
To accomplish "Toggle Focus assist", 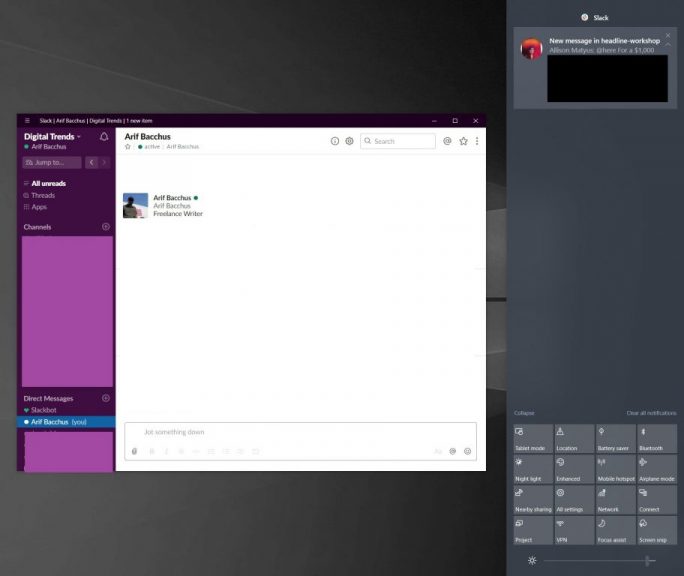I will point(616,530).
